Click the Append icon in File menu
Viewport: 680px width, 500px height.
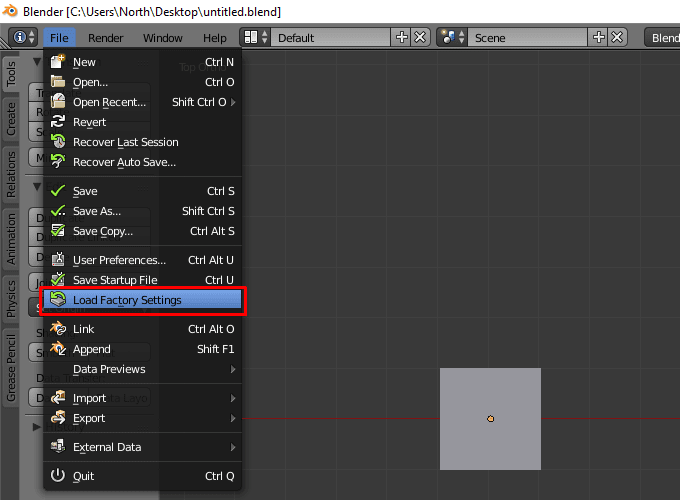58,348
